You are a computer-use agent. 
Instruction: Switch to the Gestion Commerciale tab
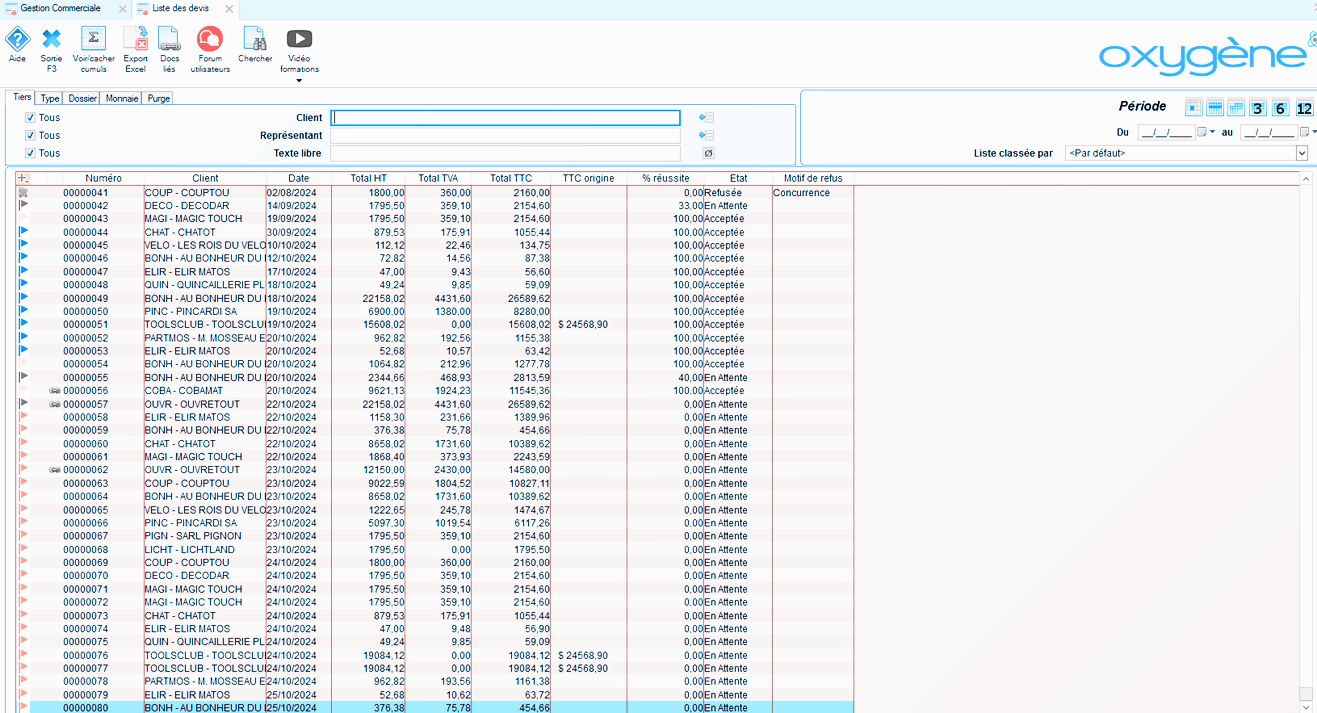click(60, 9)
